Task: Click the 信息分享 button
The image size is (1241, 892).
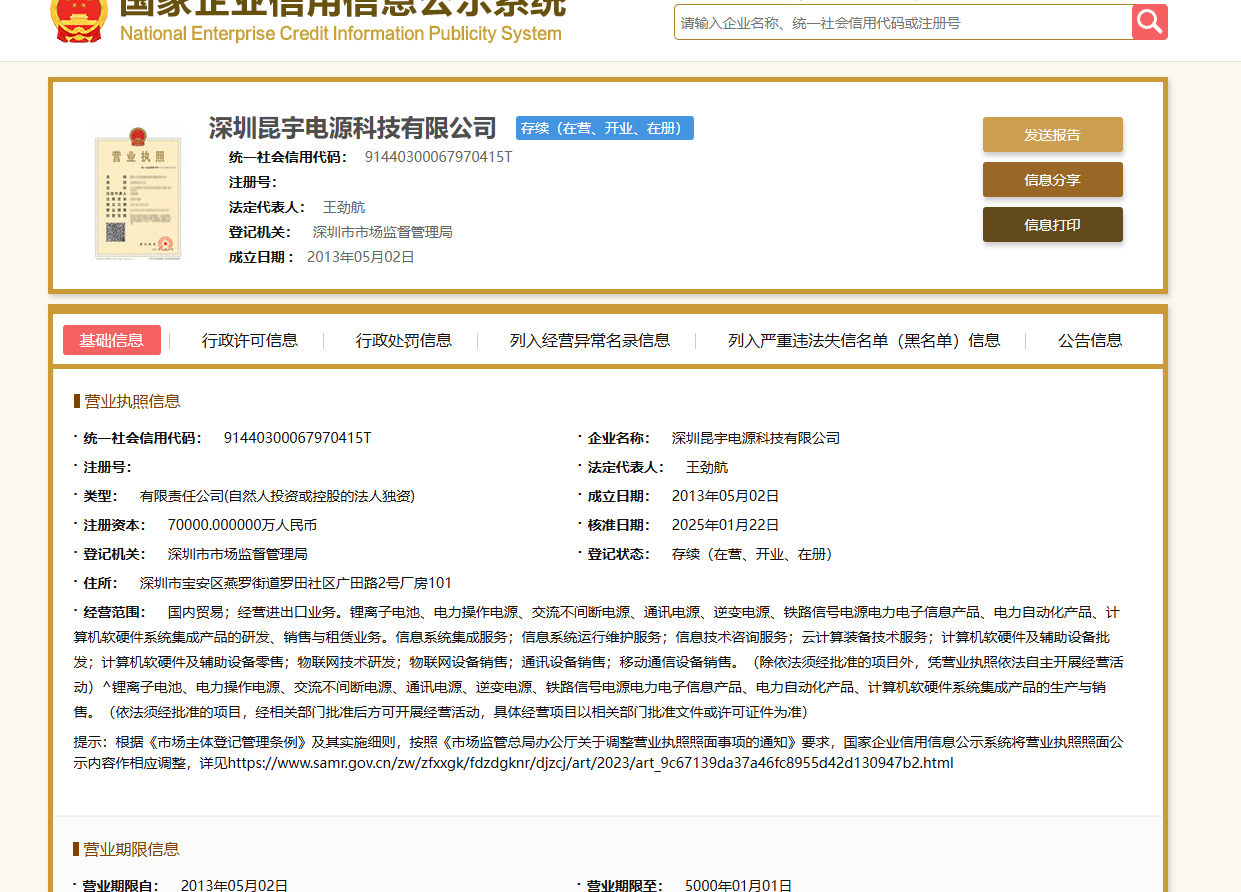Action: (1053, 180)
